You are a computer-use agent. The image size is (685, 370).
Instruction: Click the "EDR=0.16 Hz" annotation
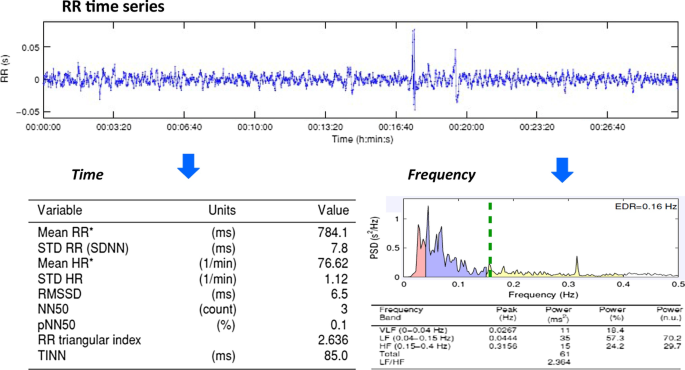pyautogui.click(x=646, y=206)
